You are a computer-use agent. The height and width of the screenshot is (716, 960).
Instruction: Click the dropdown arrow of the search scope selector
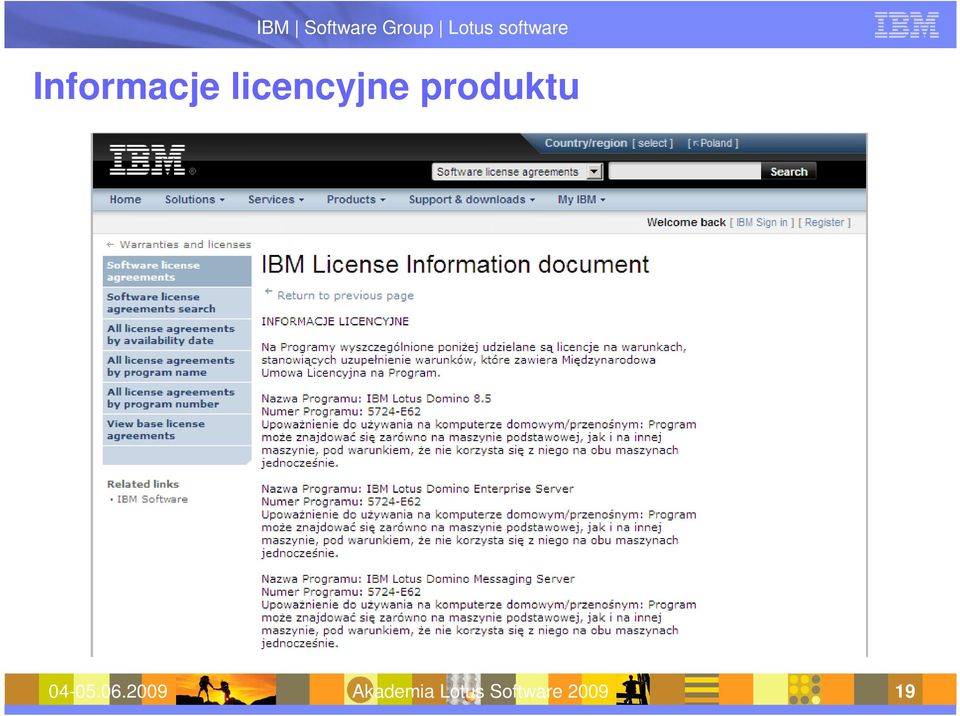594,171
